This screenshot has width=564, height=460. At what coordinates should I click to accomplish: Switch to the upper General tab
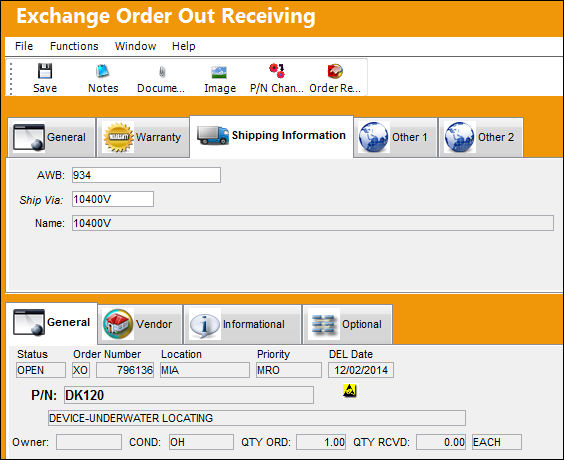tap(51, 137)
